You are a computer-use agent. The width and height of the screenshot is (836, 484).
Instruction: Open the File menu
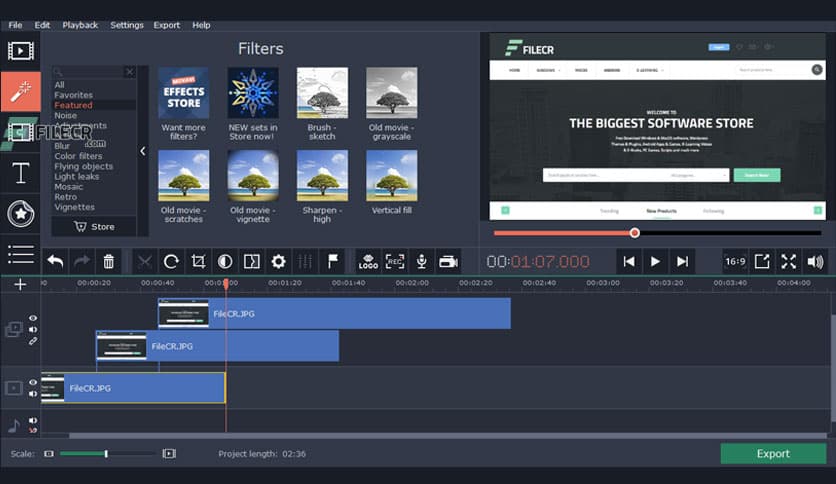(15, 25)
